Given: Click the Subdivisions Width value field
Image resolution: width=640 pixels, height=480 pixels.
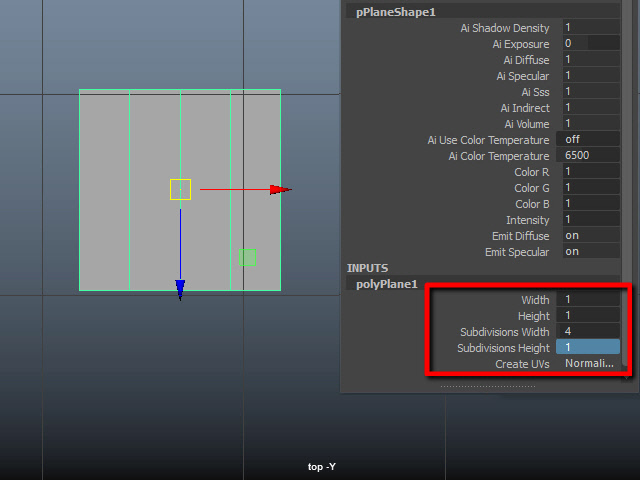Looking at the screenshot, I should 589,332.
